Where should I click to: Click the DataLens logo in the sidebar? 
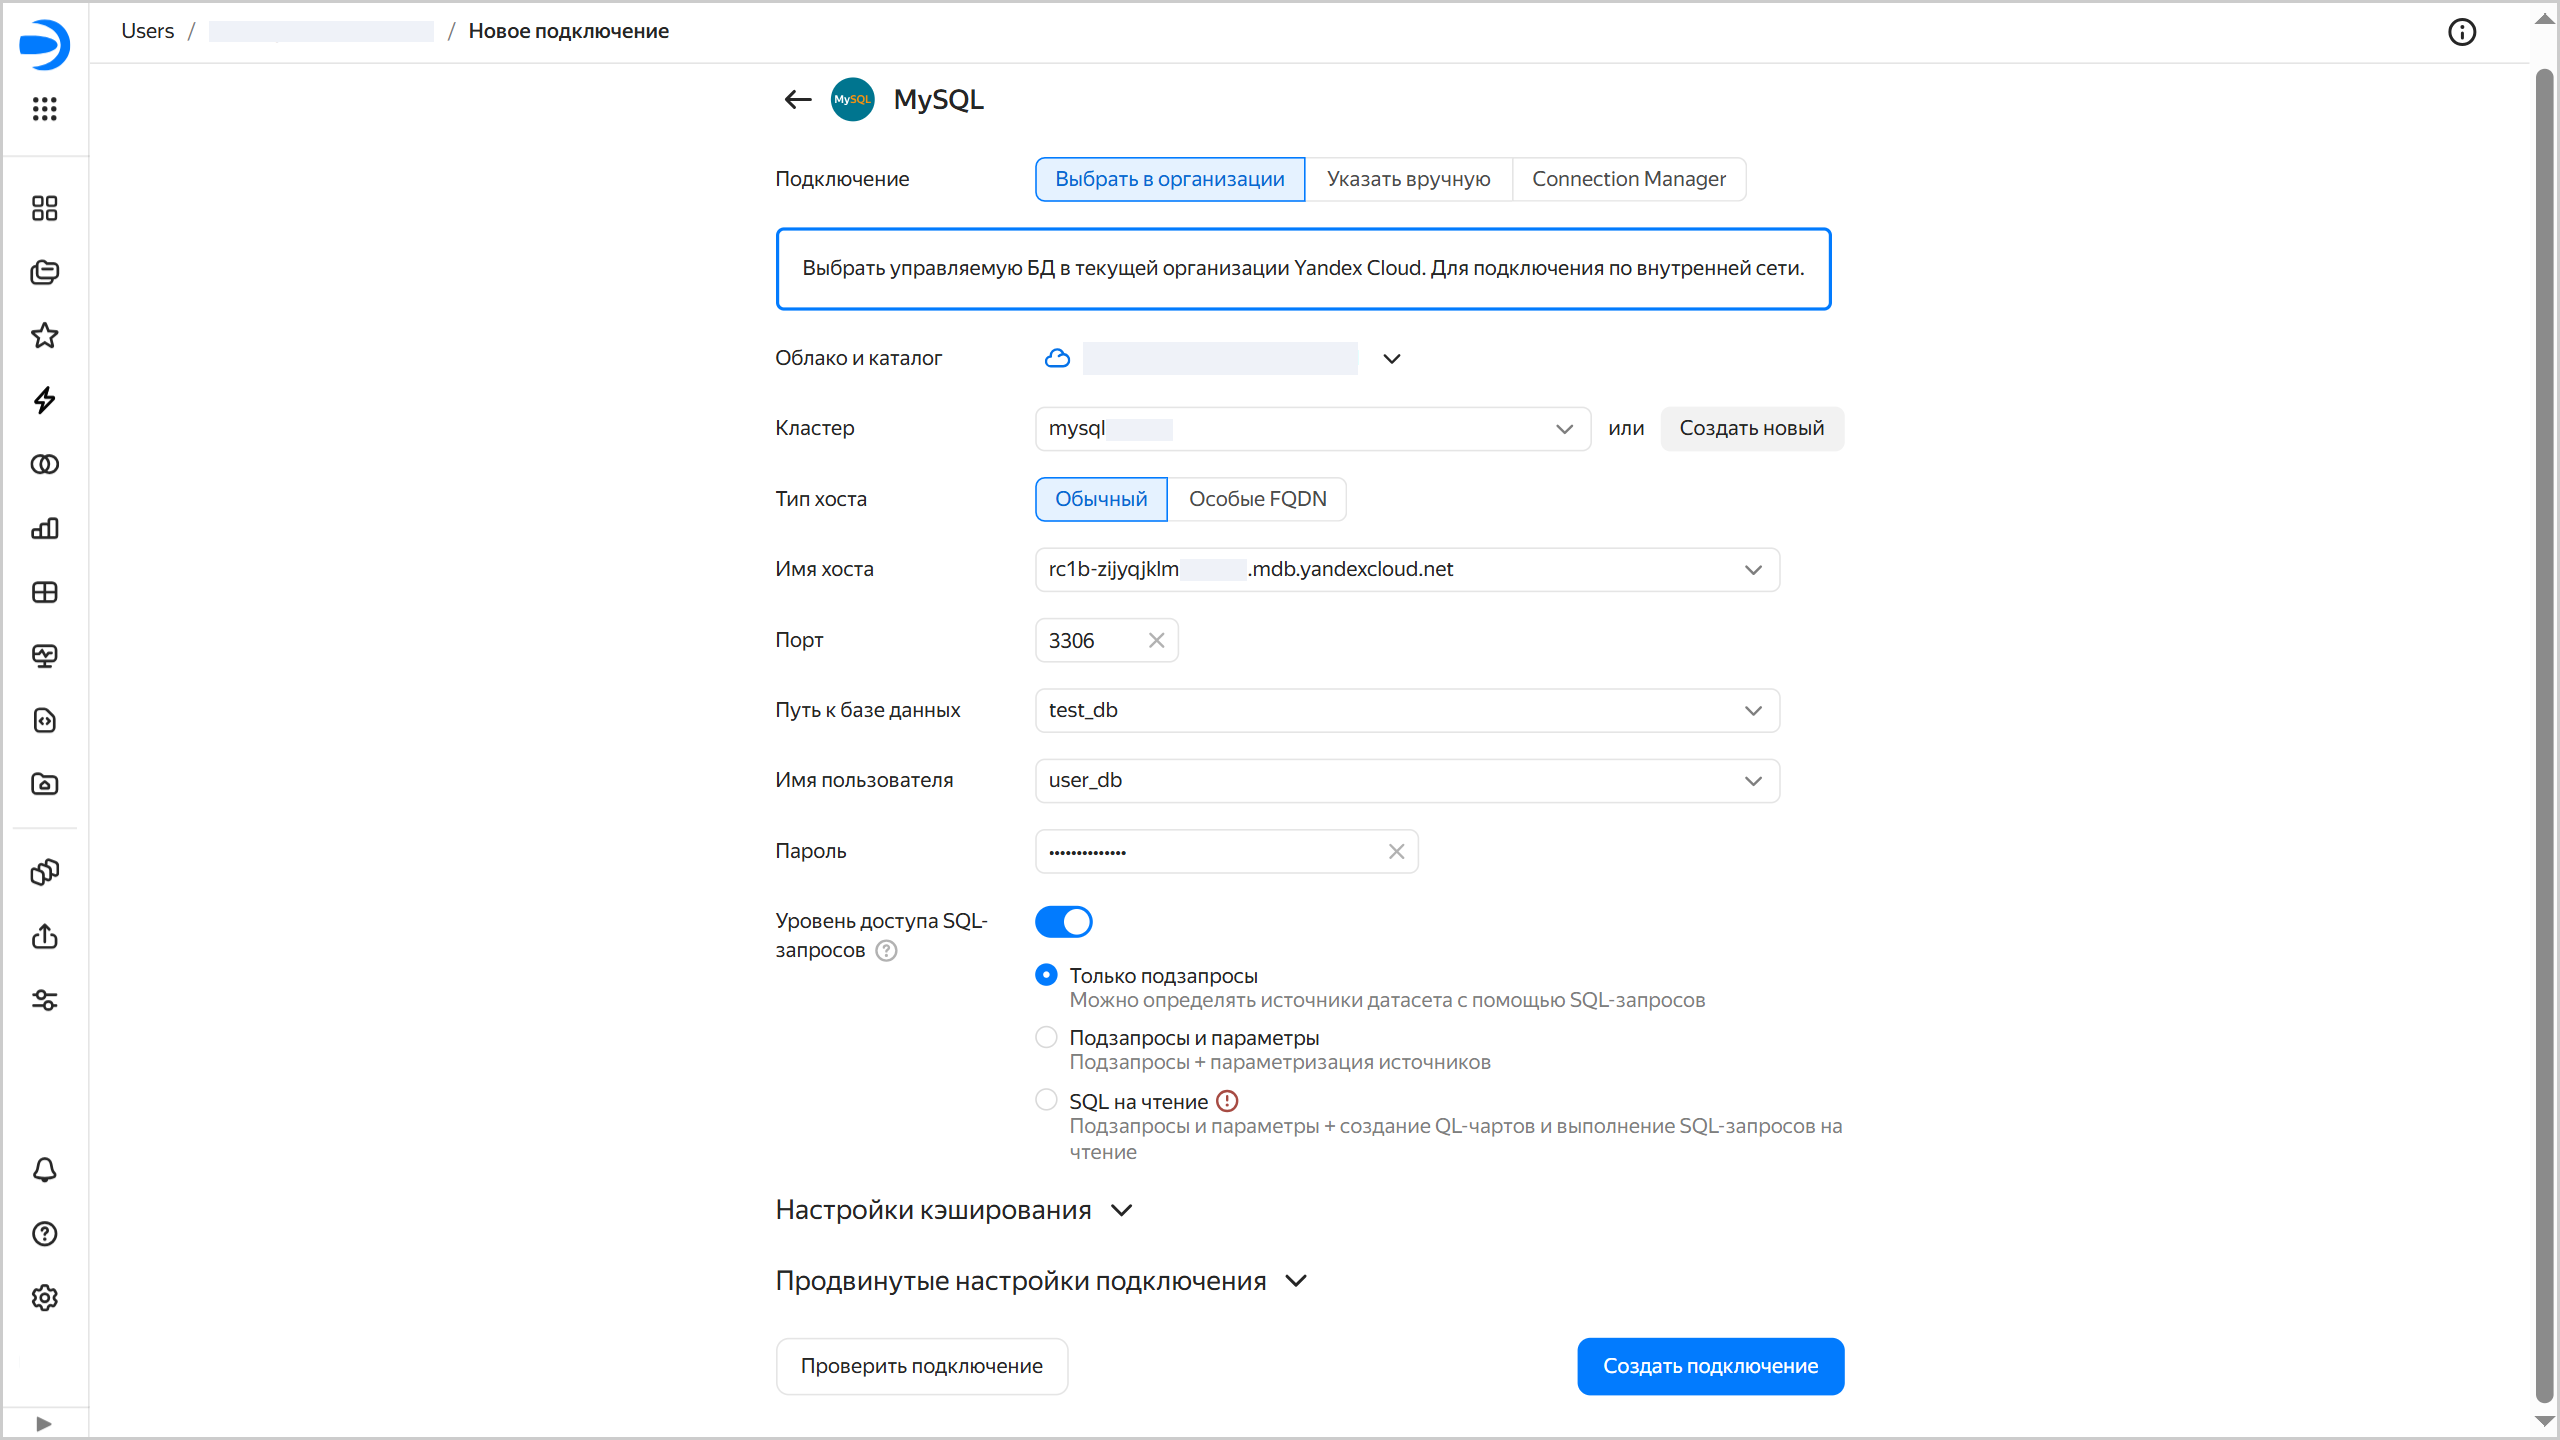(x=44, y=45)
